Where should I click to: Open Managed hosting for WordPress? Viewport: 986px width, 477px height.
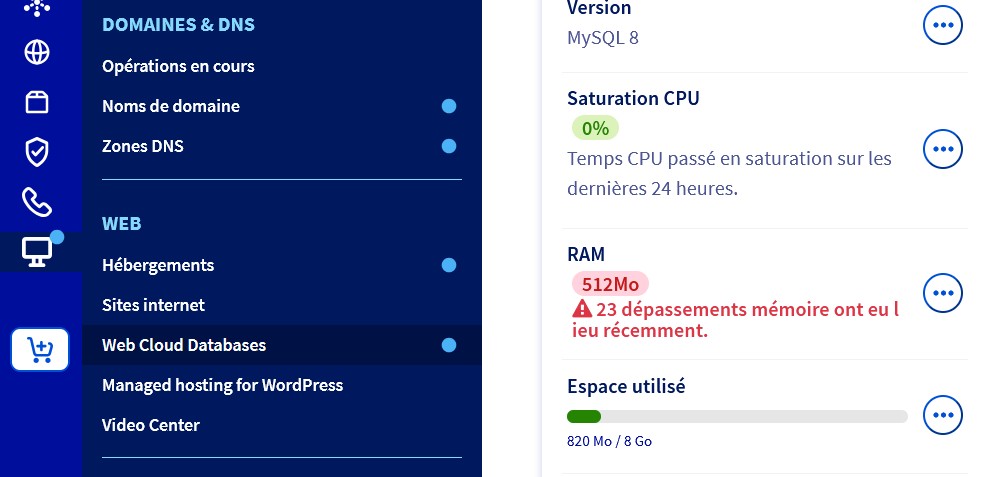pos(223,385)
